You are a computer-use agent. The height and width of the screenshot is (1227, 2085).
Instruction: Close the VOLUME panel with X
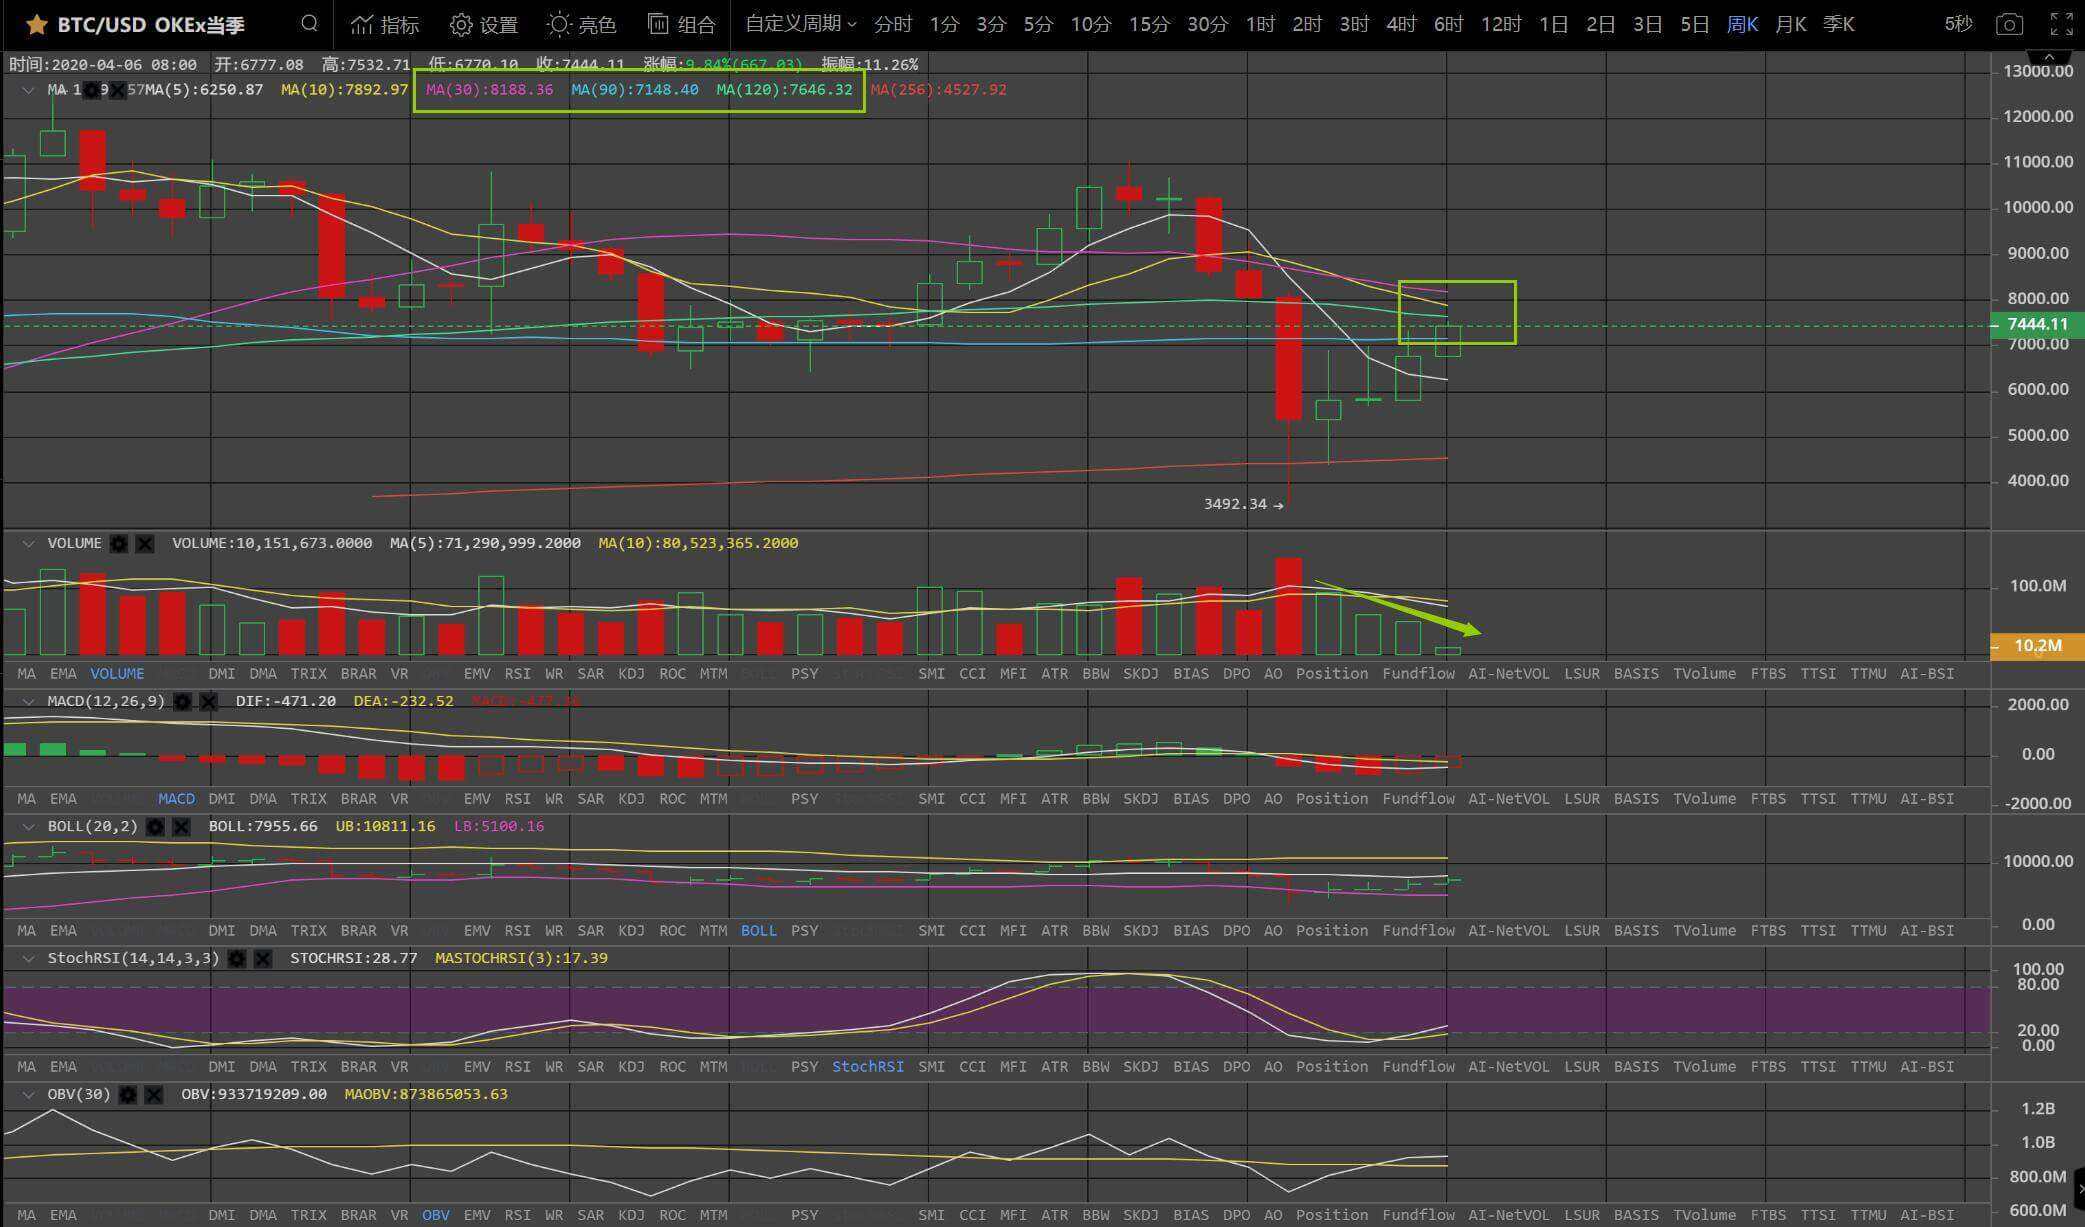click(145, 544)
